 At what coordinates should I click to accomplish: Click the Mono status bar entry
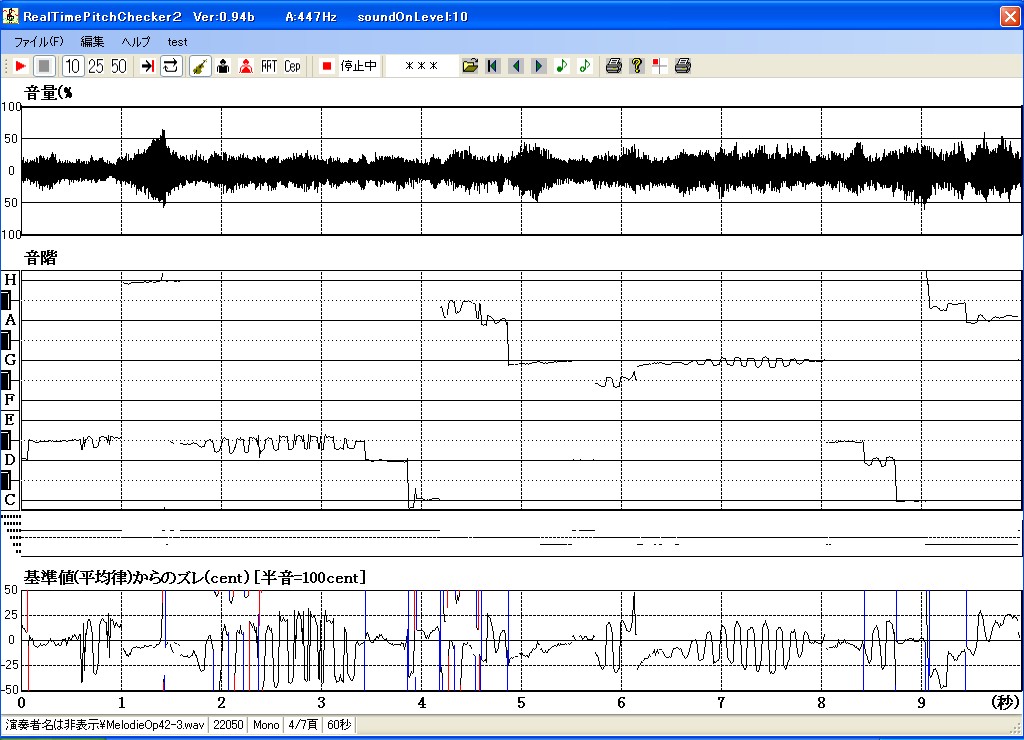[x=266, y=725]
